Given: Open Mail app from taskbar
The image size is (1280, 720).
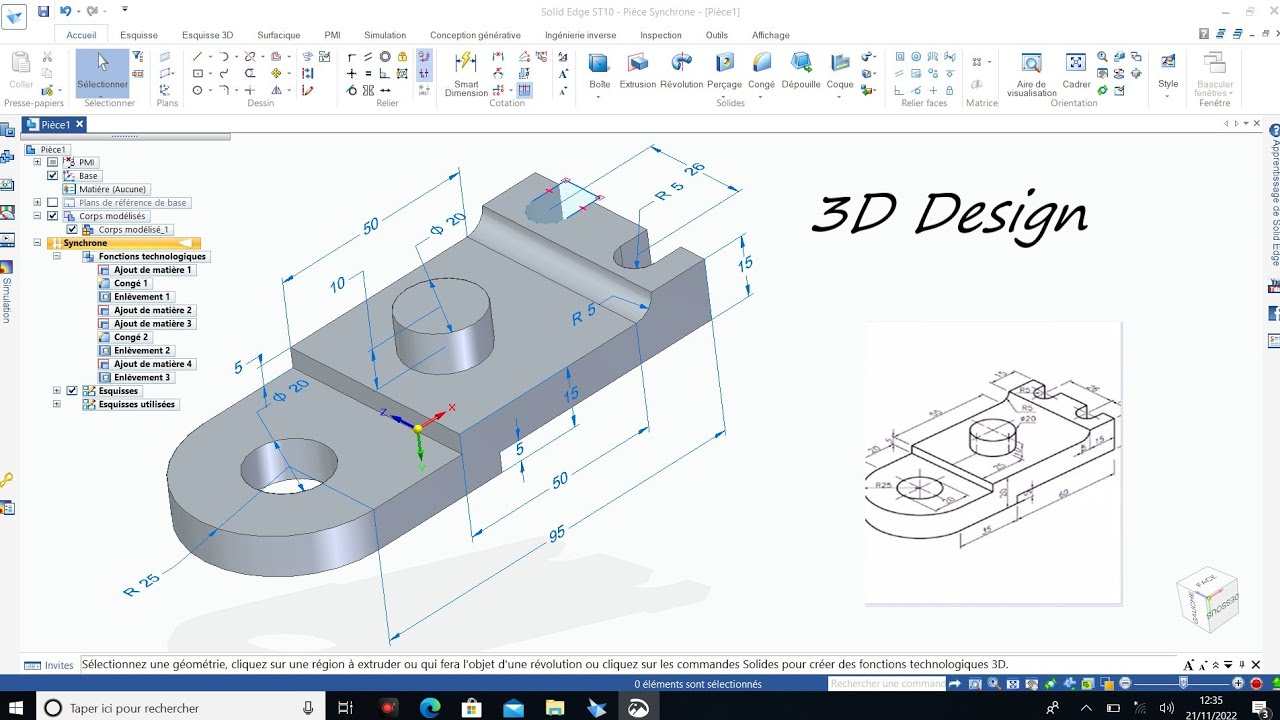Looking at the screenshot, I should coord(514,708).
